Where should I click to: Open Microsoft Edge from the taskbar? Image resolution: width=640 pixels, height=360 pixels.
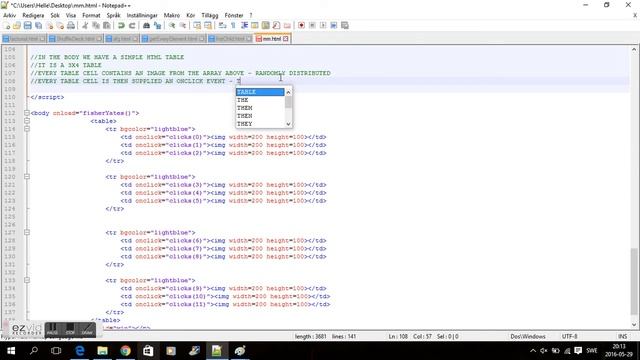coord(80,351)
